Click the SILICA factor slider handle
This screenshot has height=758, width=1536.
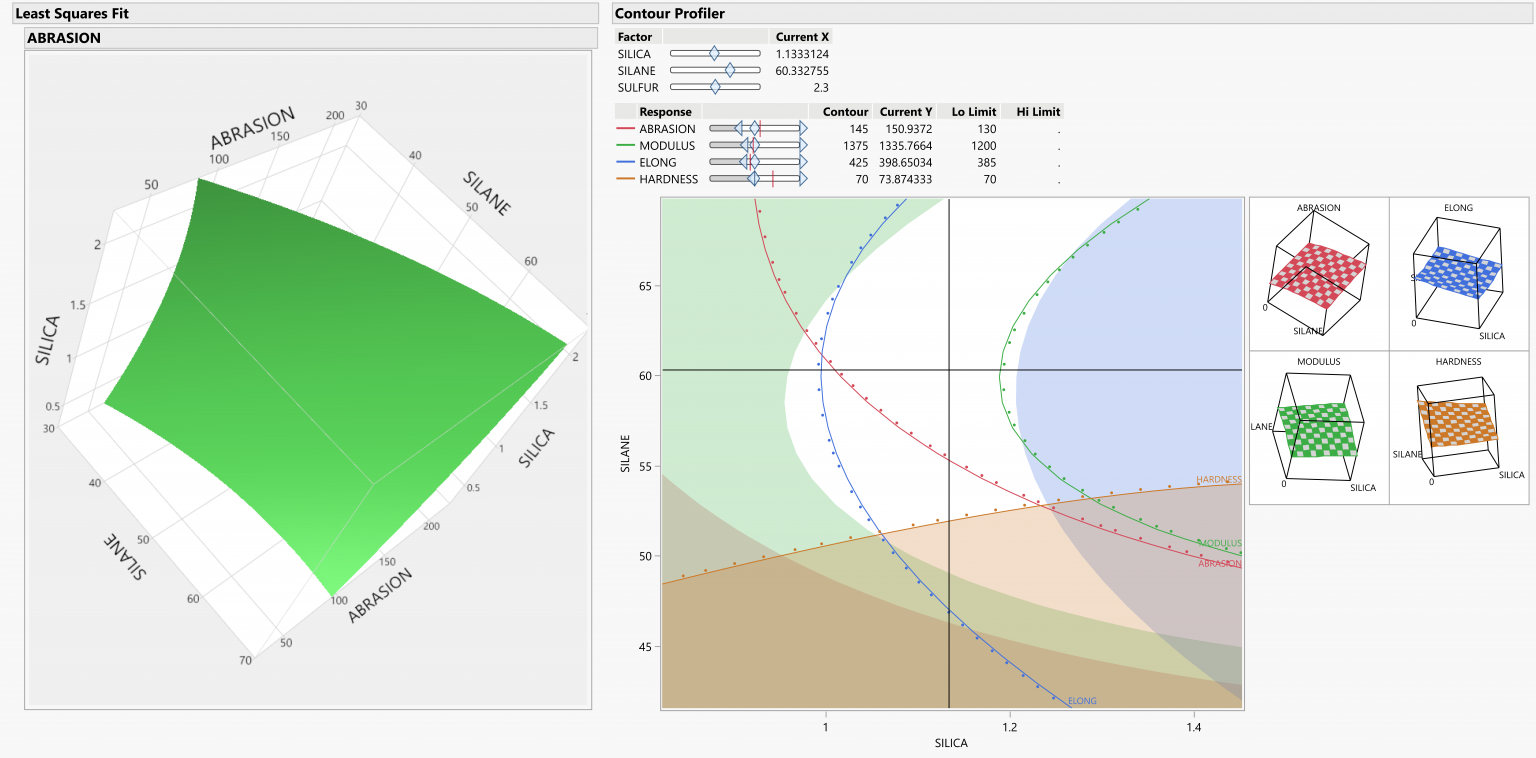pos(715,53)
